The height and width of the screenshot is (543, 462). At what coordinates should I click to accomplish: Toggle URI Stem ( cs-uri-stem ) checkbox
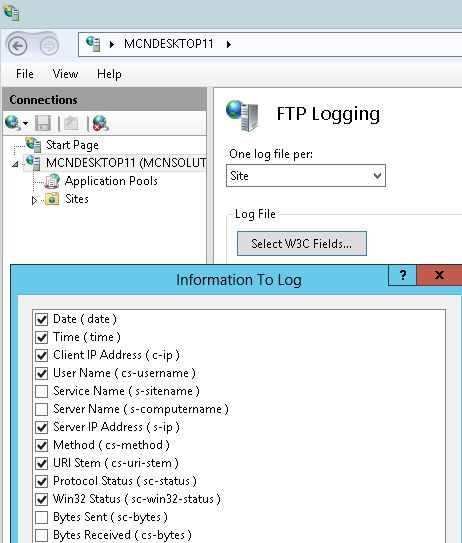(x=42, y=463)
